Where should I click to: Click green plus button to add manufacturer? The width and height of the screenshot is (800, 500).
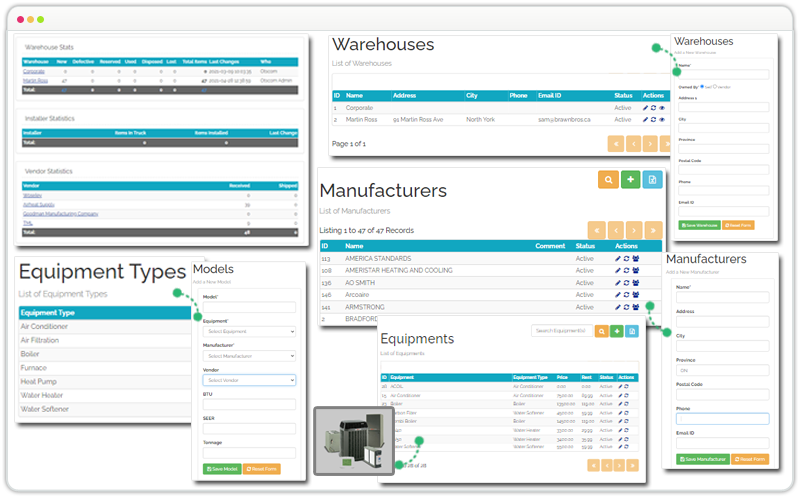[x=630, y=179]
